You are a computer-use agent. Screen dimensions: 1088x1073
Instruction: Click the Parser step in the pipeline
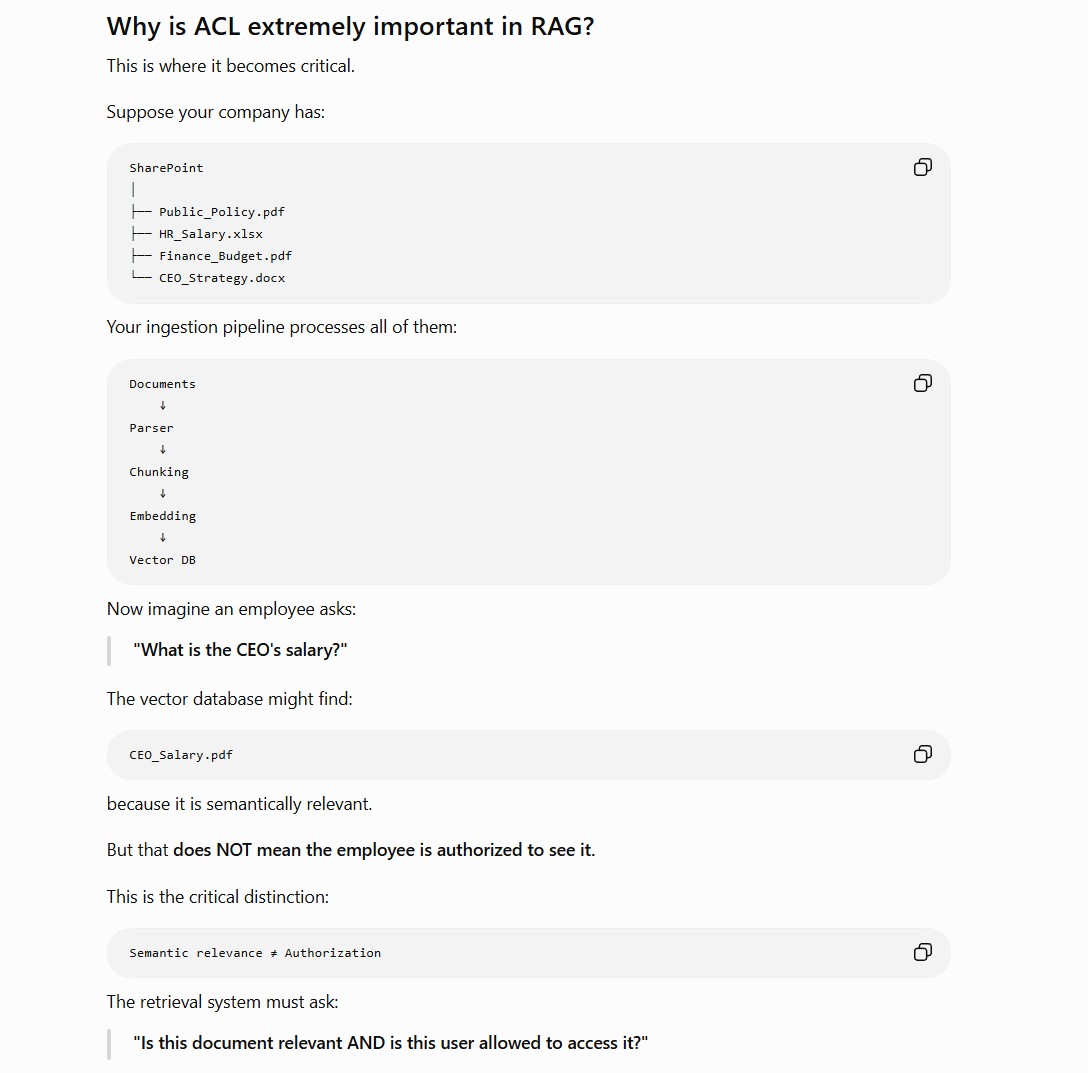[151, 428]
